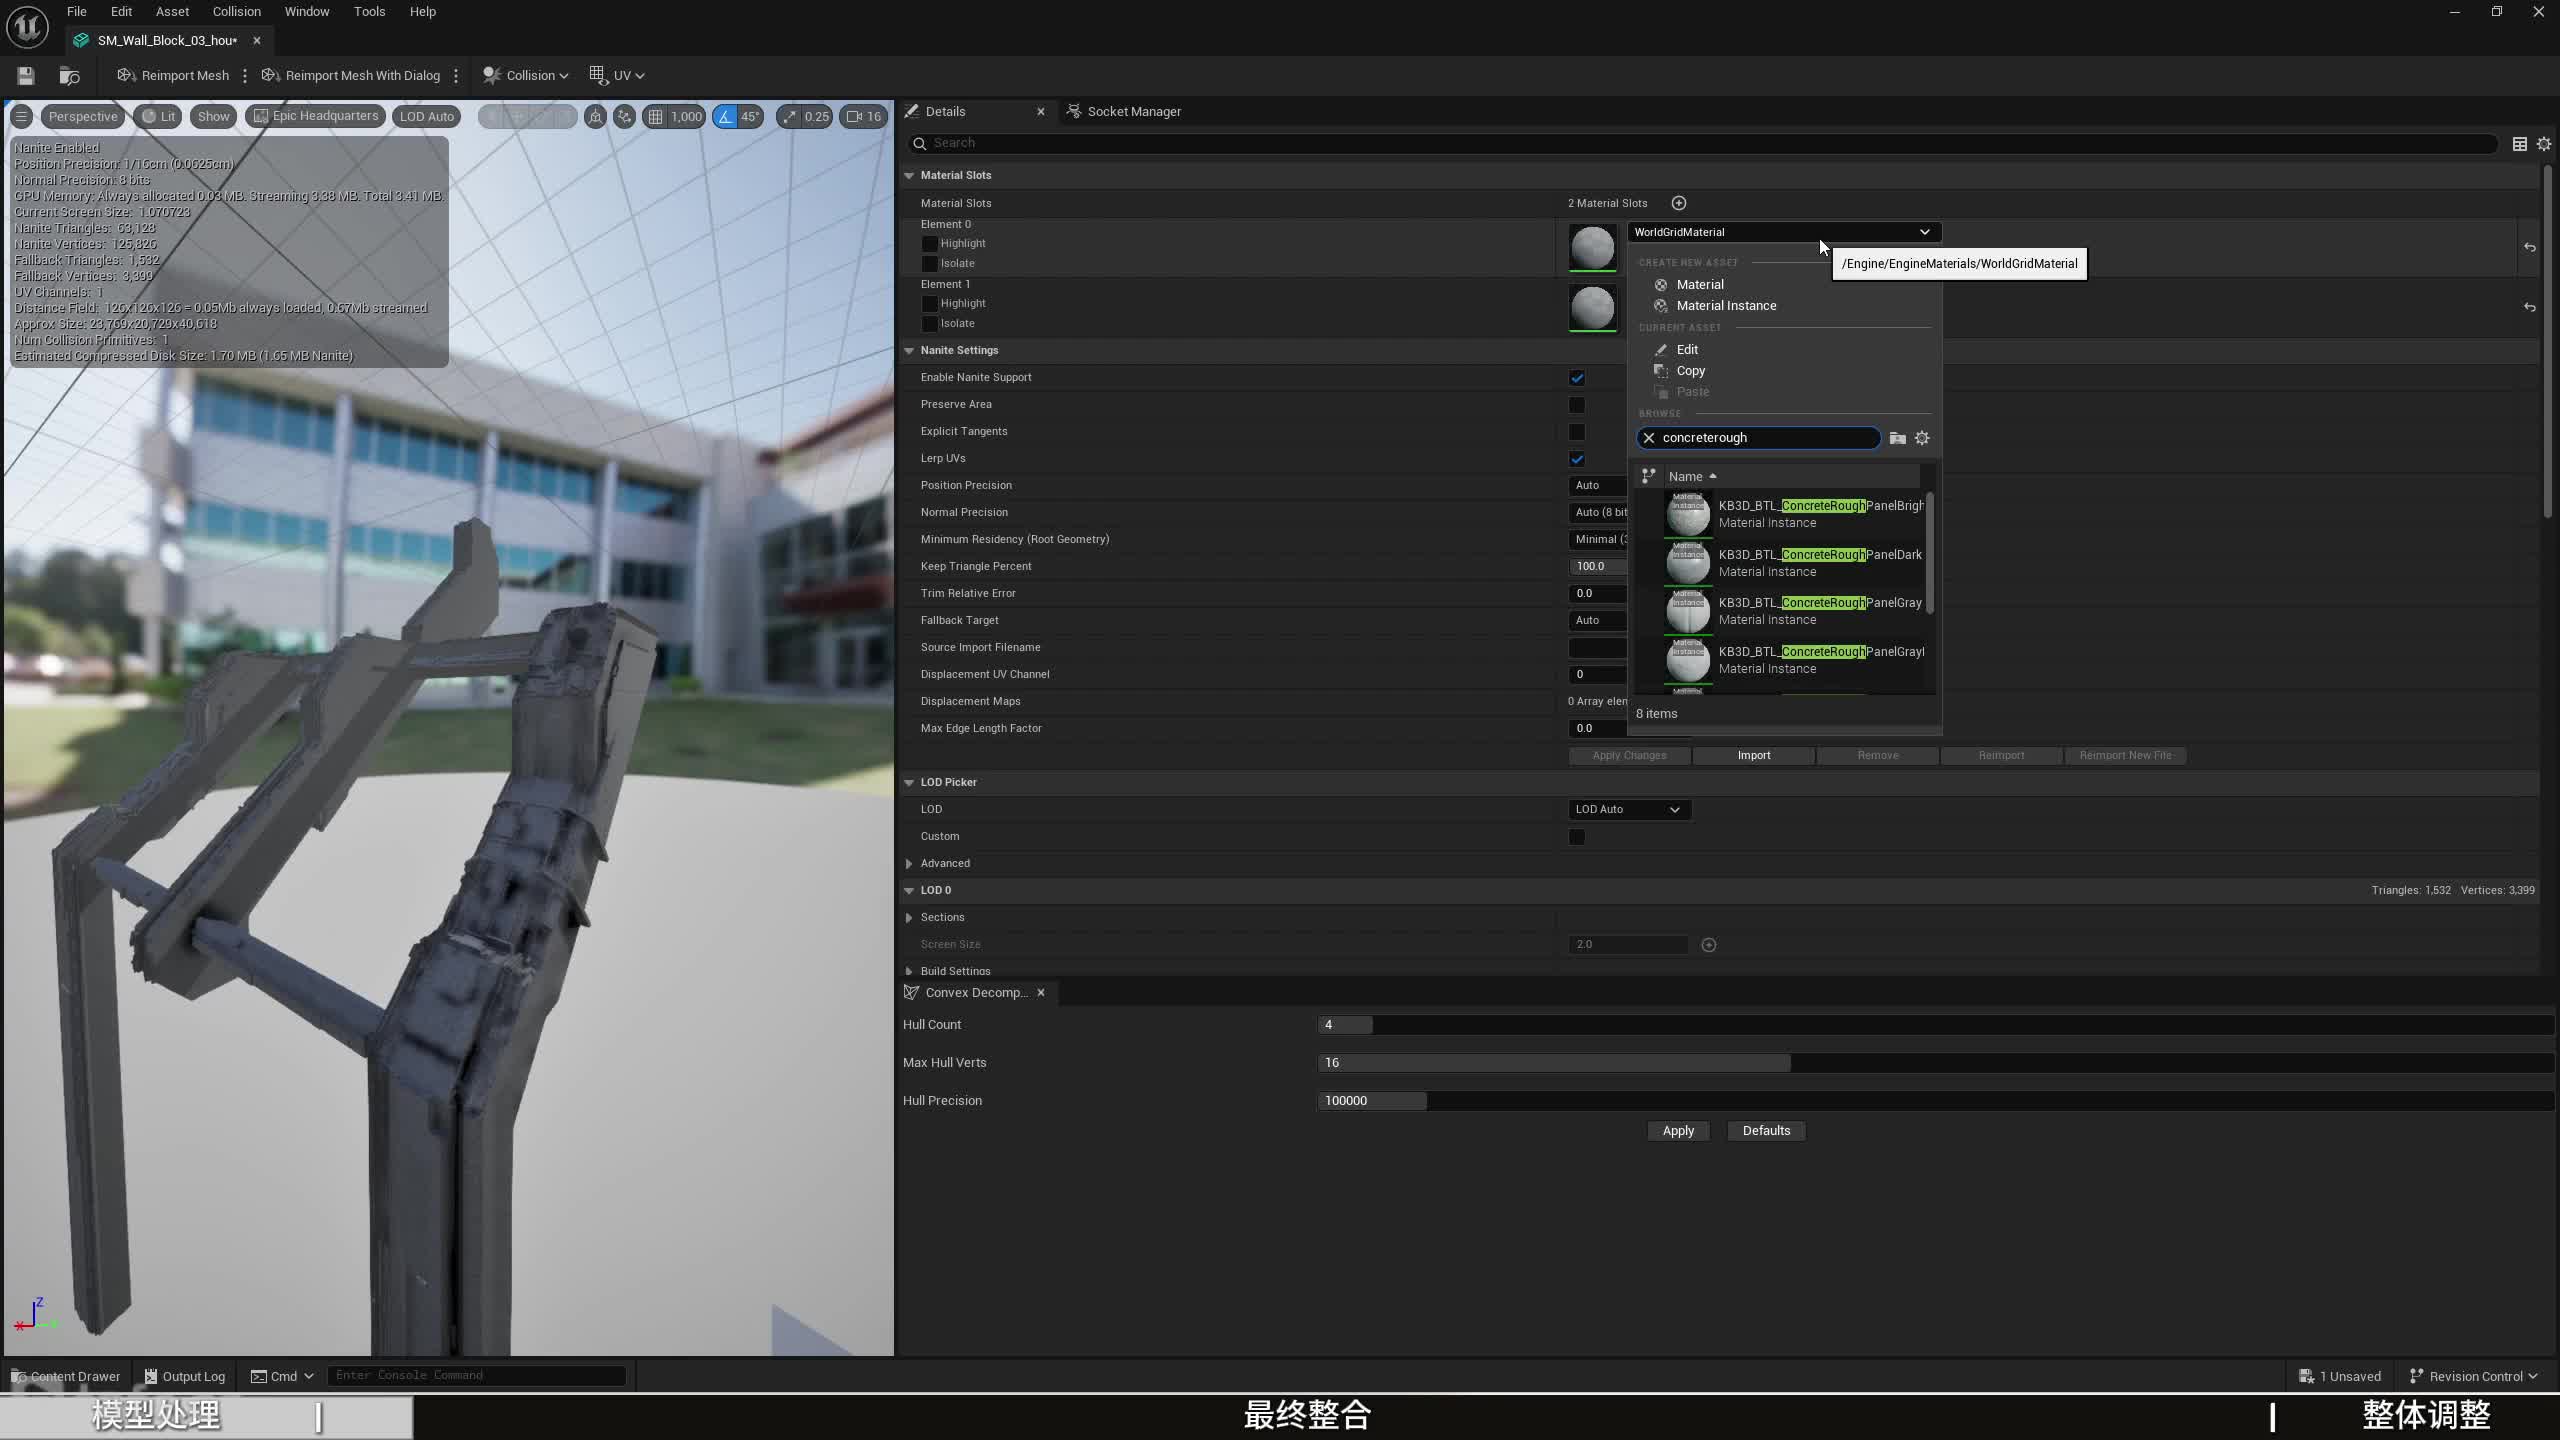This screenshot has height=1440, width=2560.
Task: Click the angle snapping toggle icon
Action: click(x=725, y=117)
